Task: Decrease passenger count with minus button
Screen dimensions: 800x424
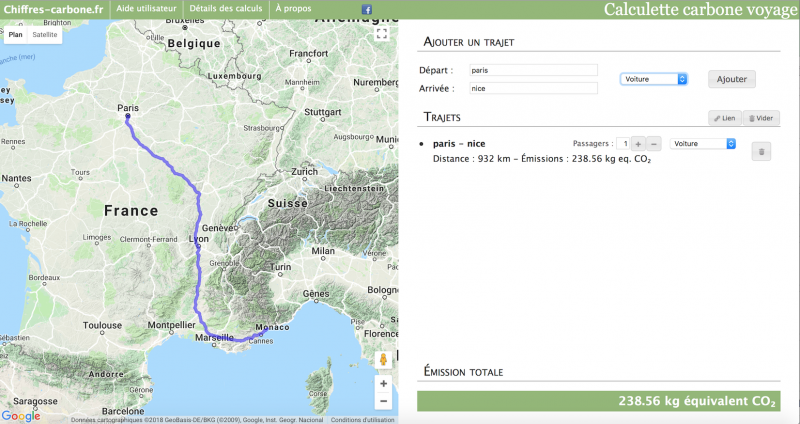Action: click(x=654, y=144)
